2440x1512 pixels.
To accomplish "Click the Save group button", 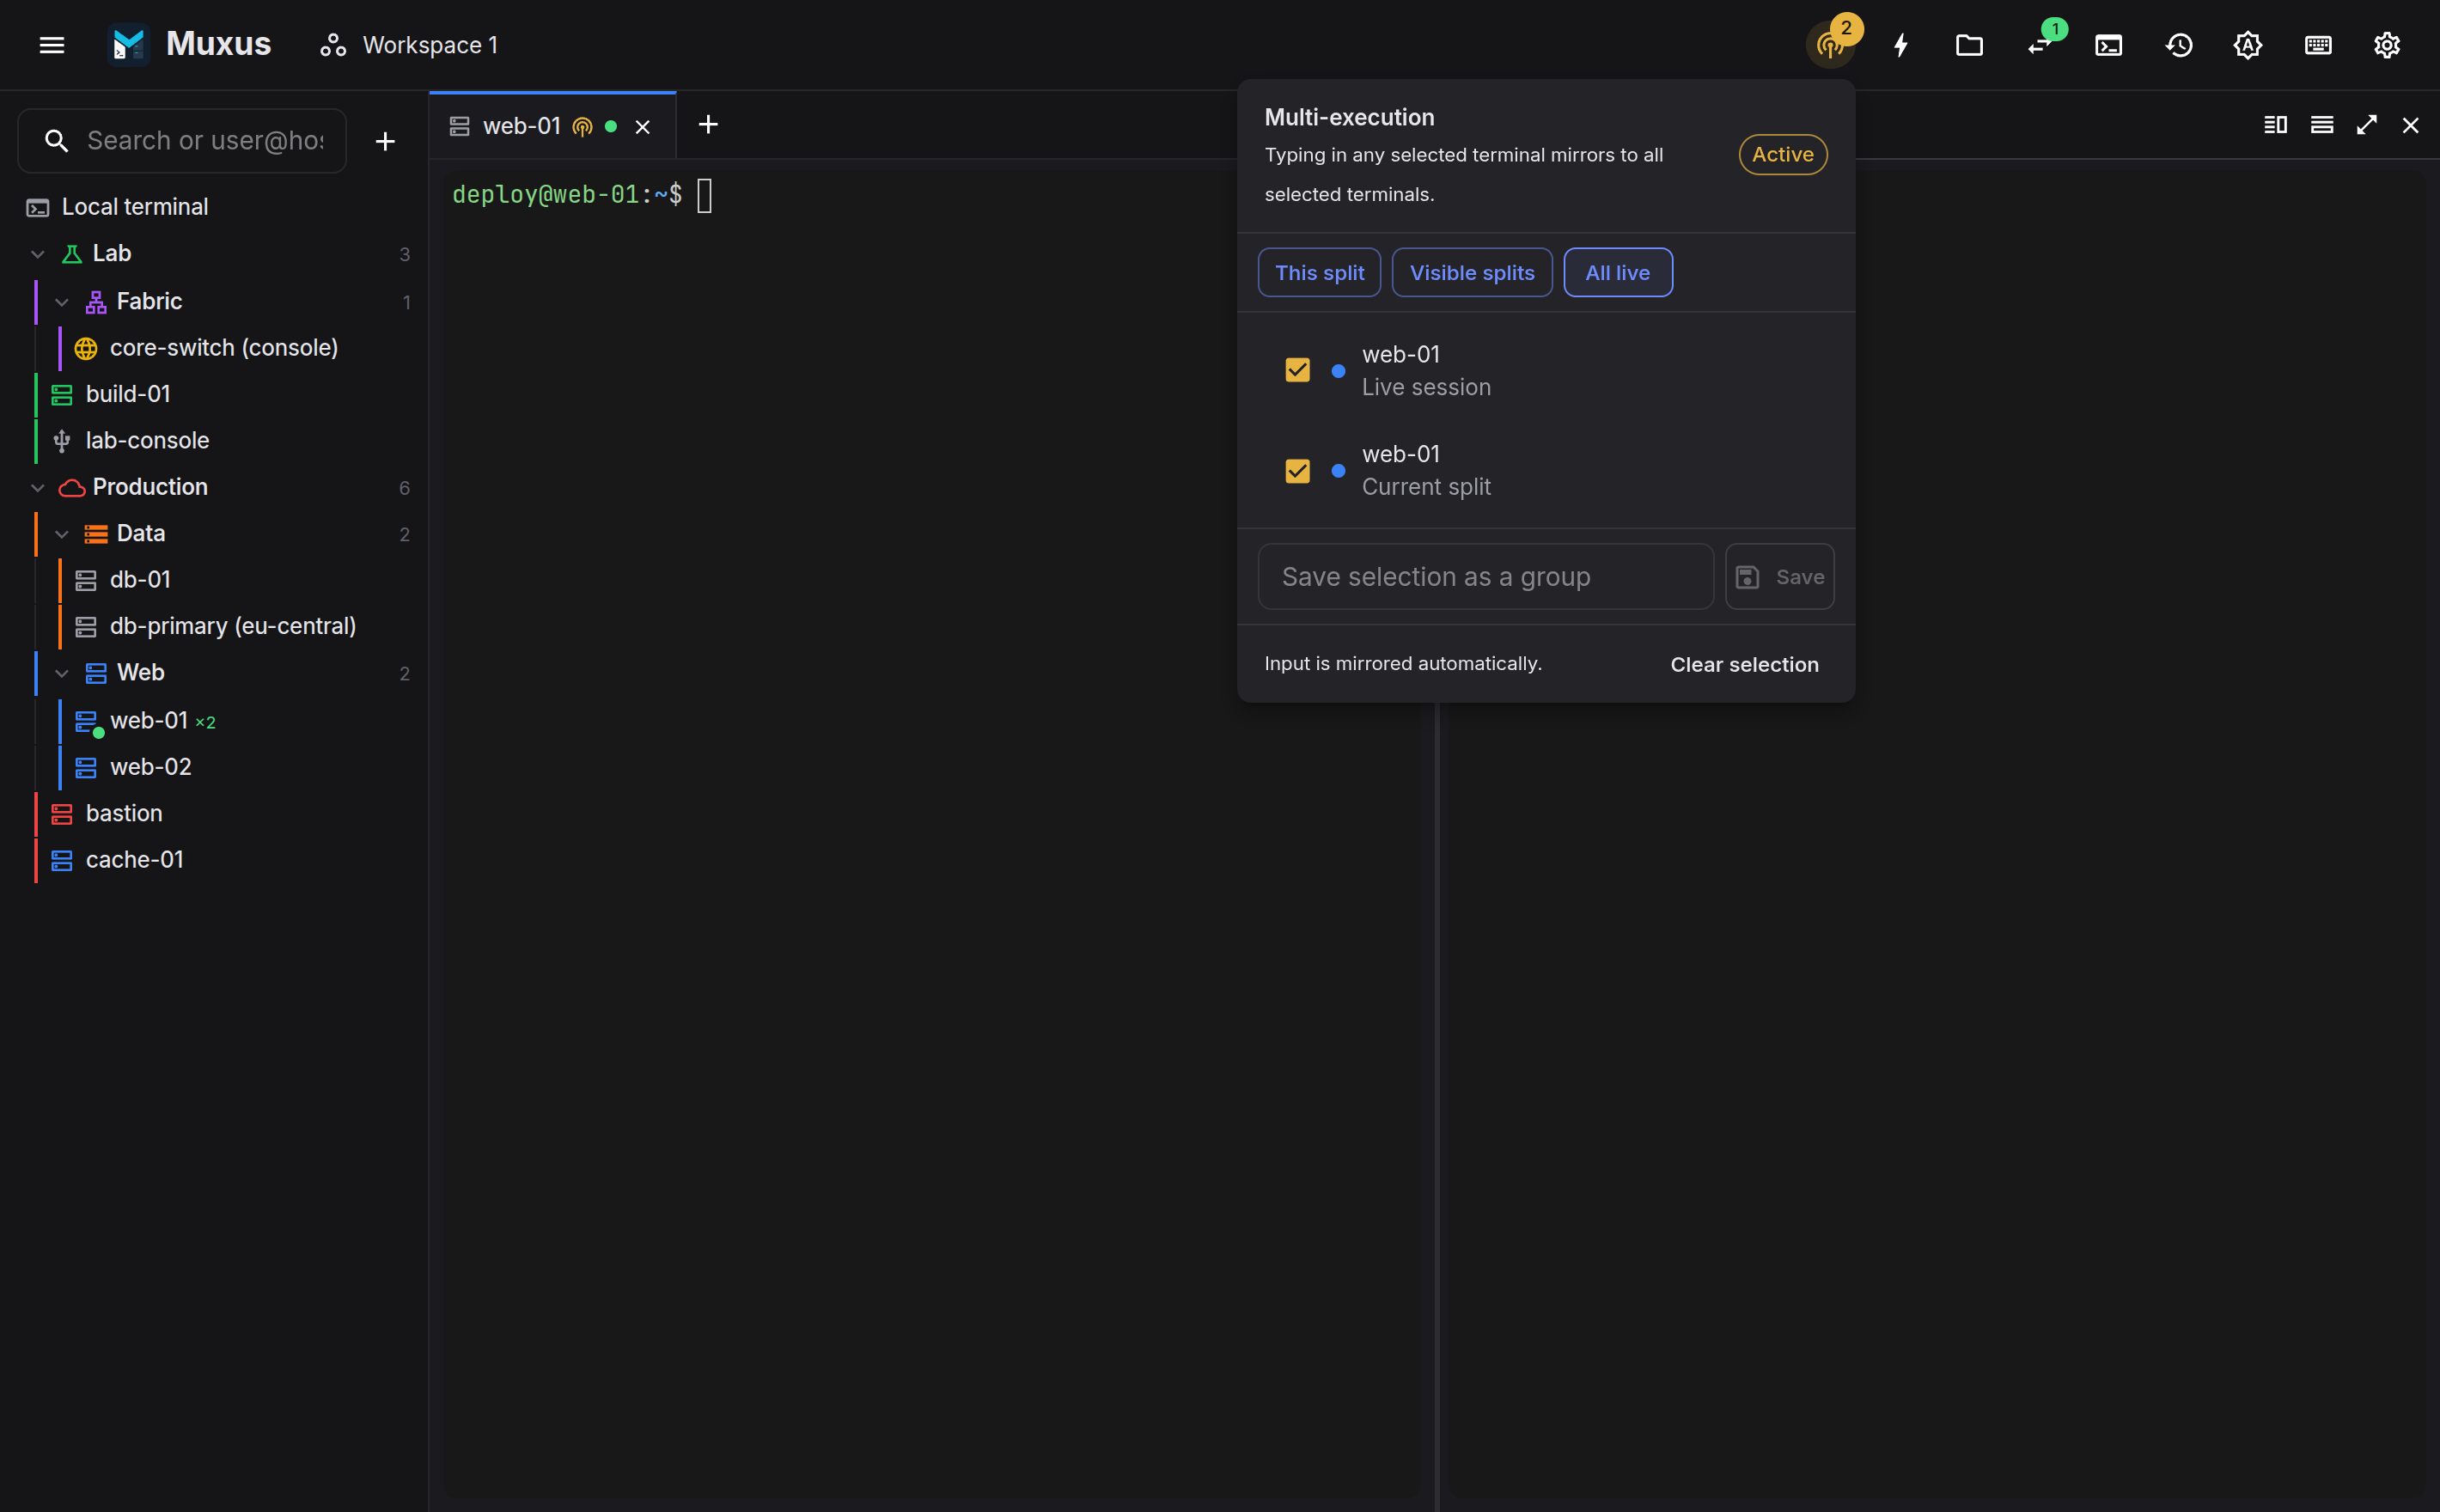I will click(1780, 577).
